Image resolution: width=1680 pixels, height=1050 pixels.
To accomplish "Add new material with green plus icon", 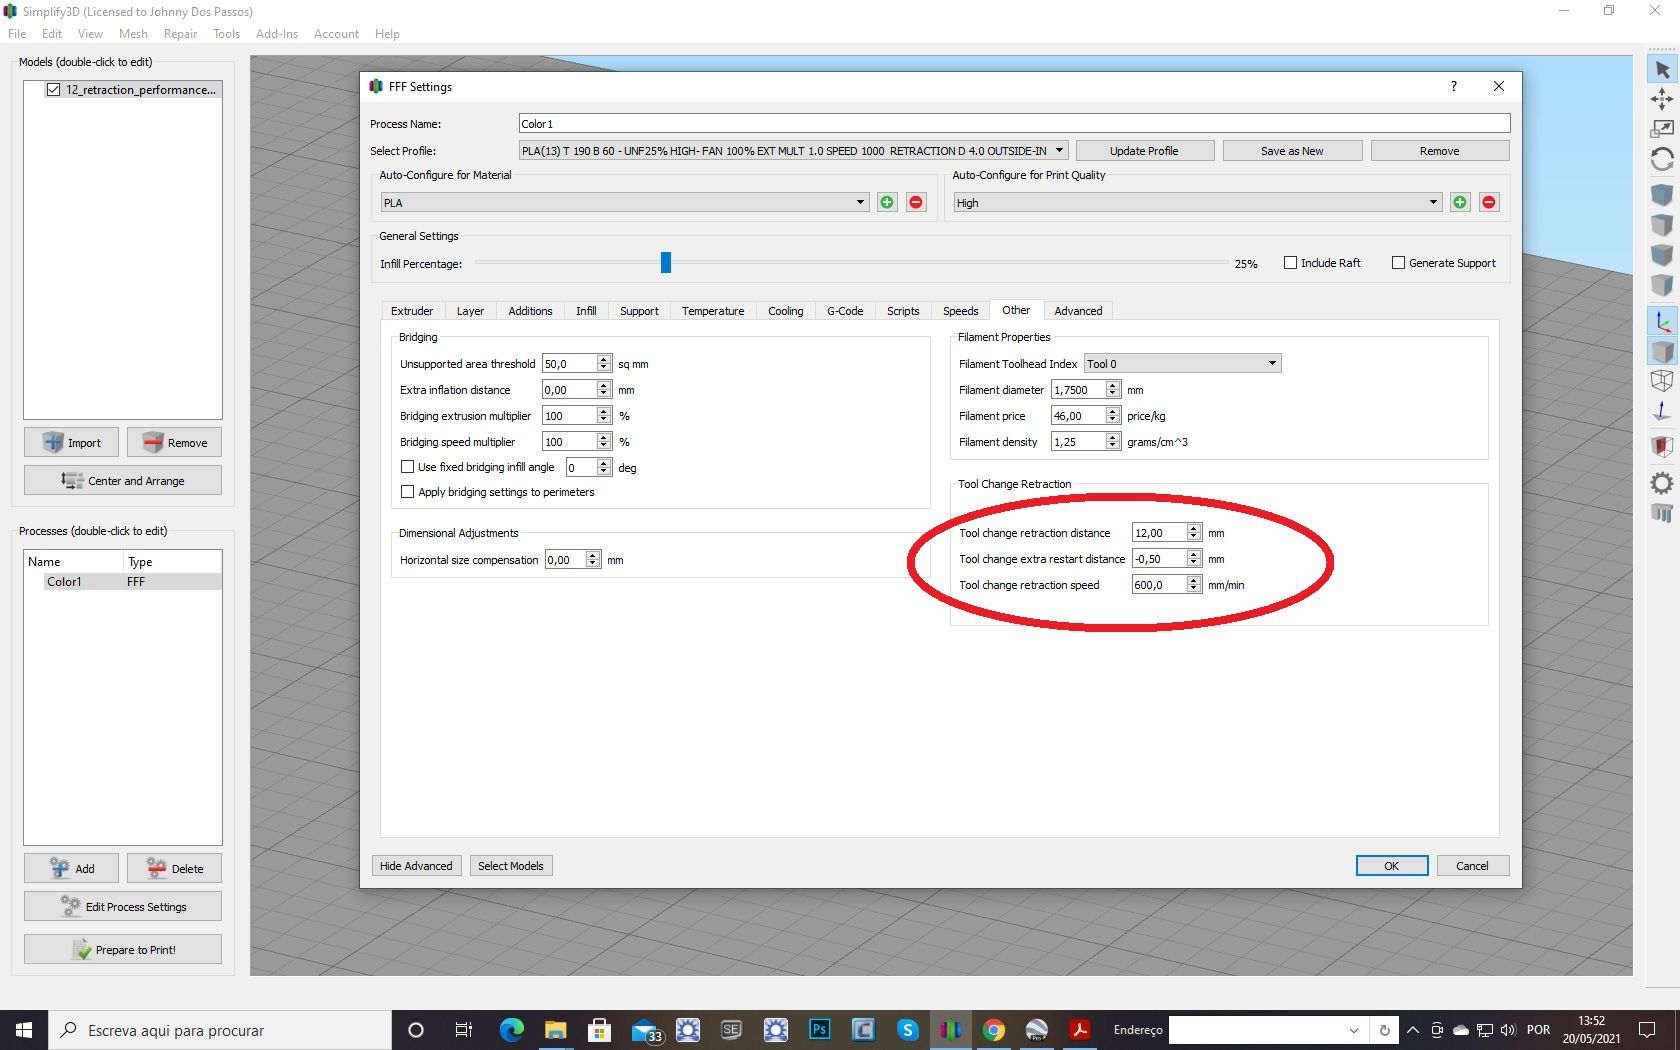I will point(887,202).
